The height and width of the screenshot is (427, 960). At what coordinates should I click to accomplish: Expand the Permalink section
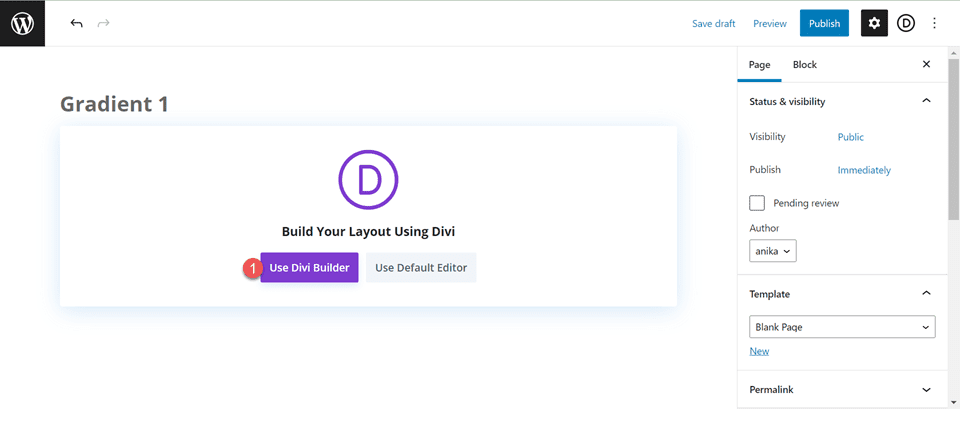[926, 389]
